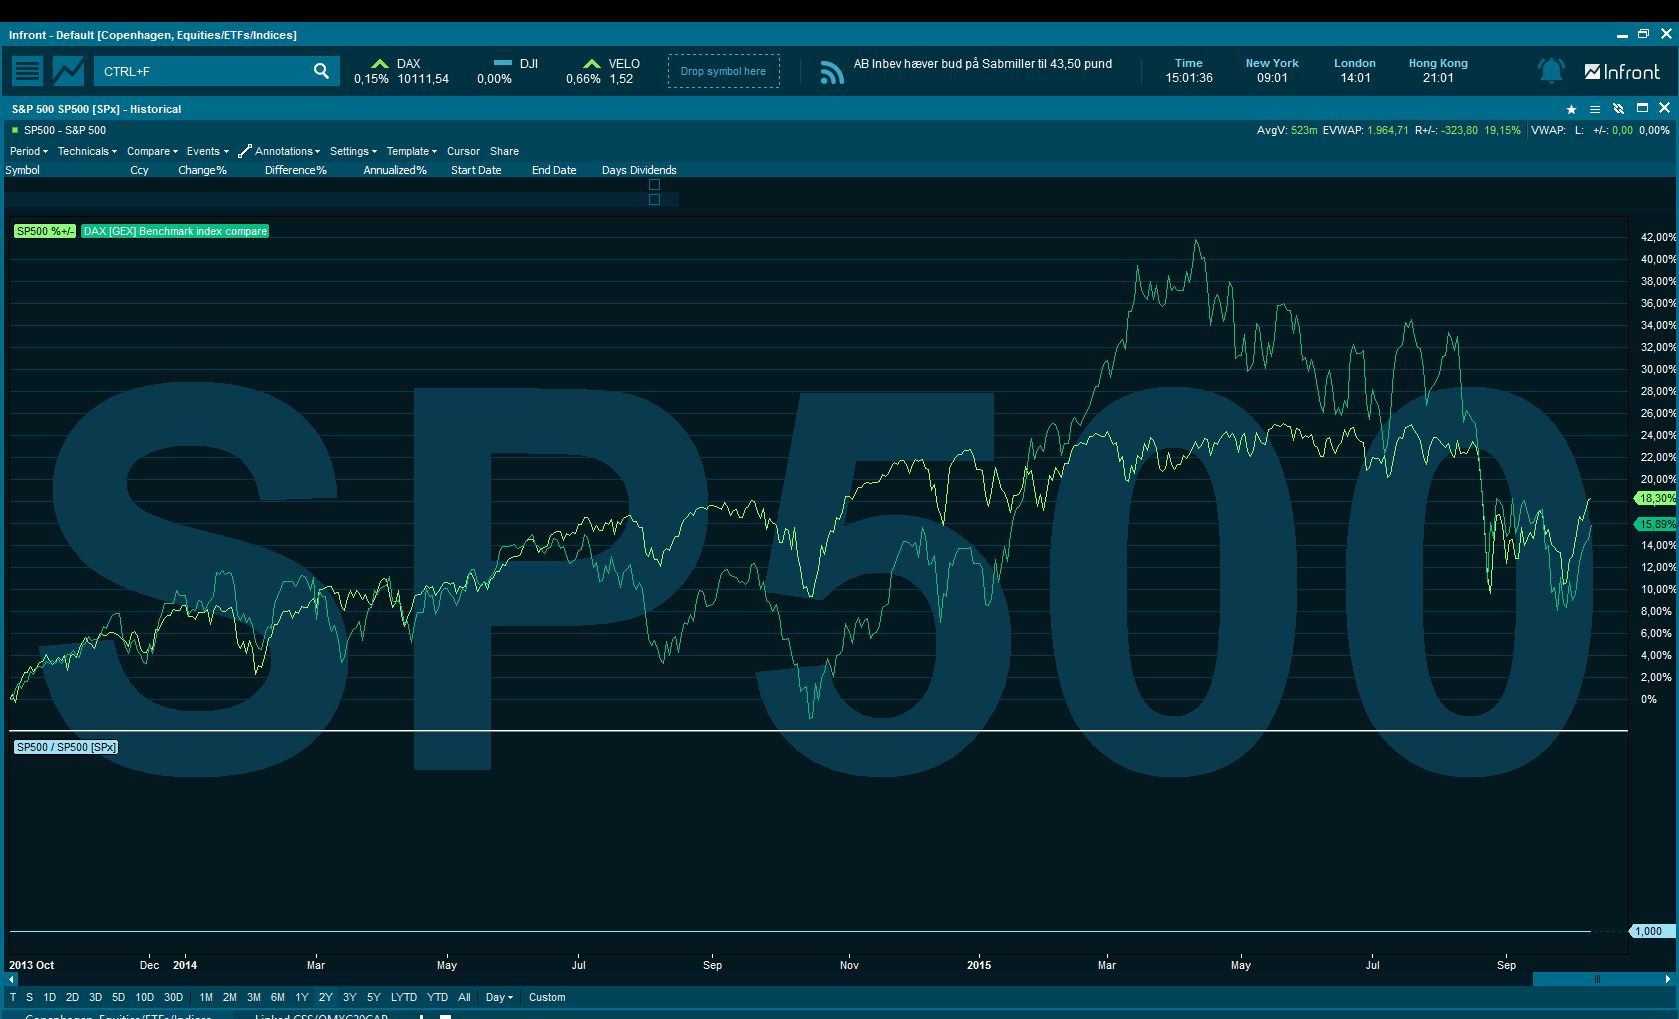The image size is (1679, 1019).
Task: Open the Annotations dropdown
Action: [x=288, y=151]
